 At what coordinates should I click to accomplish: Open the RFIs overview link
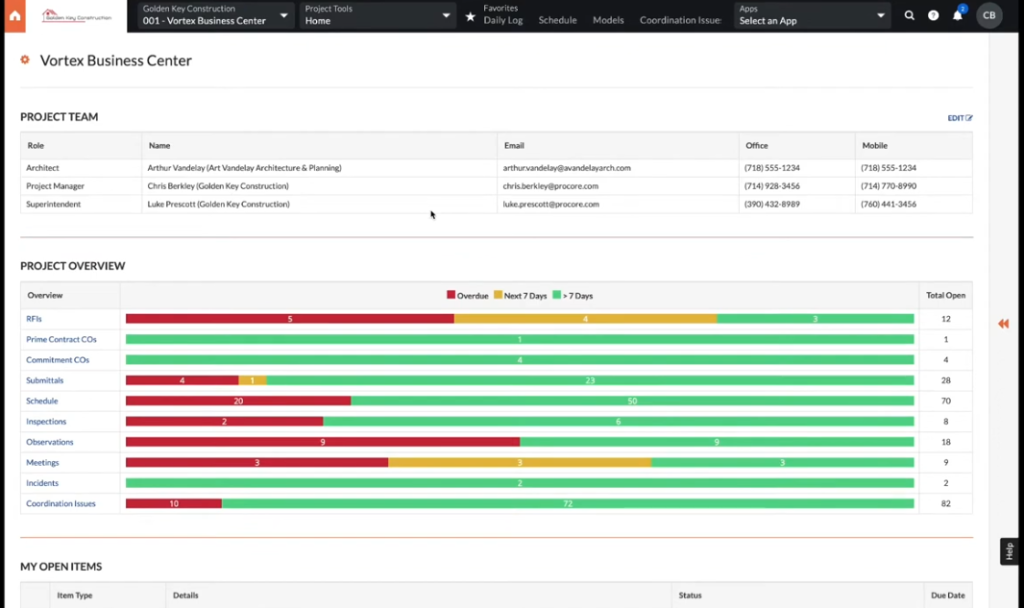[x=34, y=319]
